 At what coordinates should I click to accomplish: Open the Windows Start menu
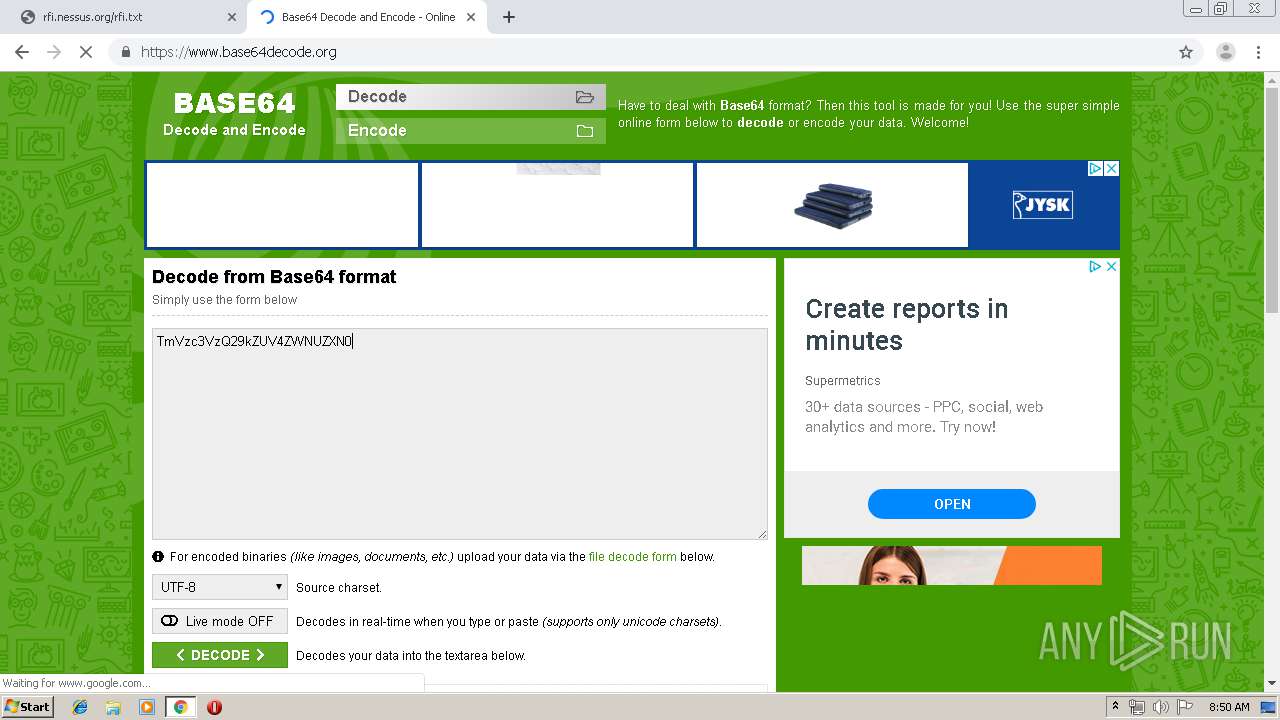pyautogui.click(x=28, y=707)
